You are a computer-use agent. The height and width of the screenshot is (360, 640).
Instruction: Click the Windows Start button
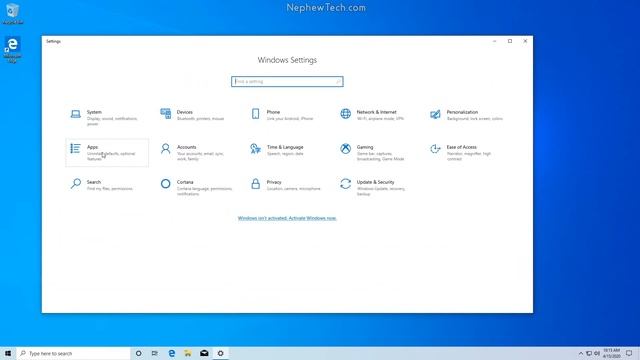coord(8,353)
